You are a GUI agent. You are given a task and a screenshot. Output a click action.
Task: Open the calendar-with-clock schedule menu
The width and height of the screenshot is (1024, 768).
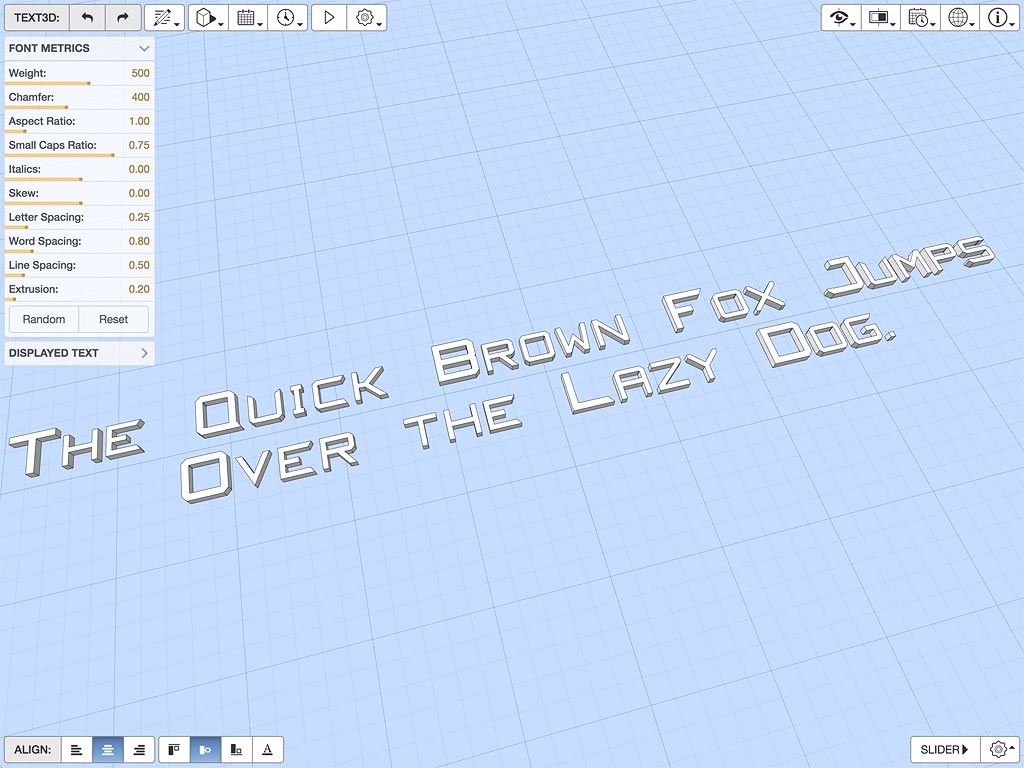click(920, 18)
